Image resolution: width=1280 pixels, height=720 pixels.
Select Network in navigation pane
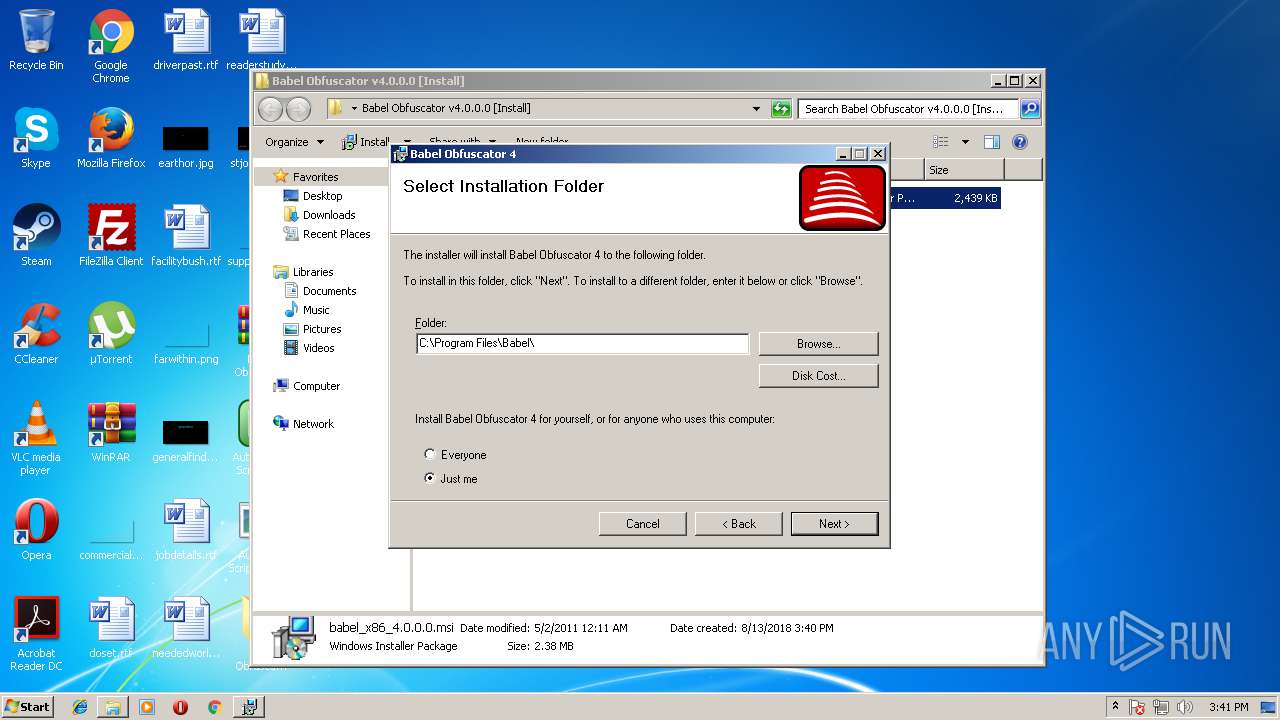[x=313, y=424]
